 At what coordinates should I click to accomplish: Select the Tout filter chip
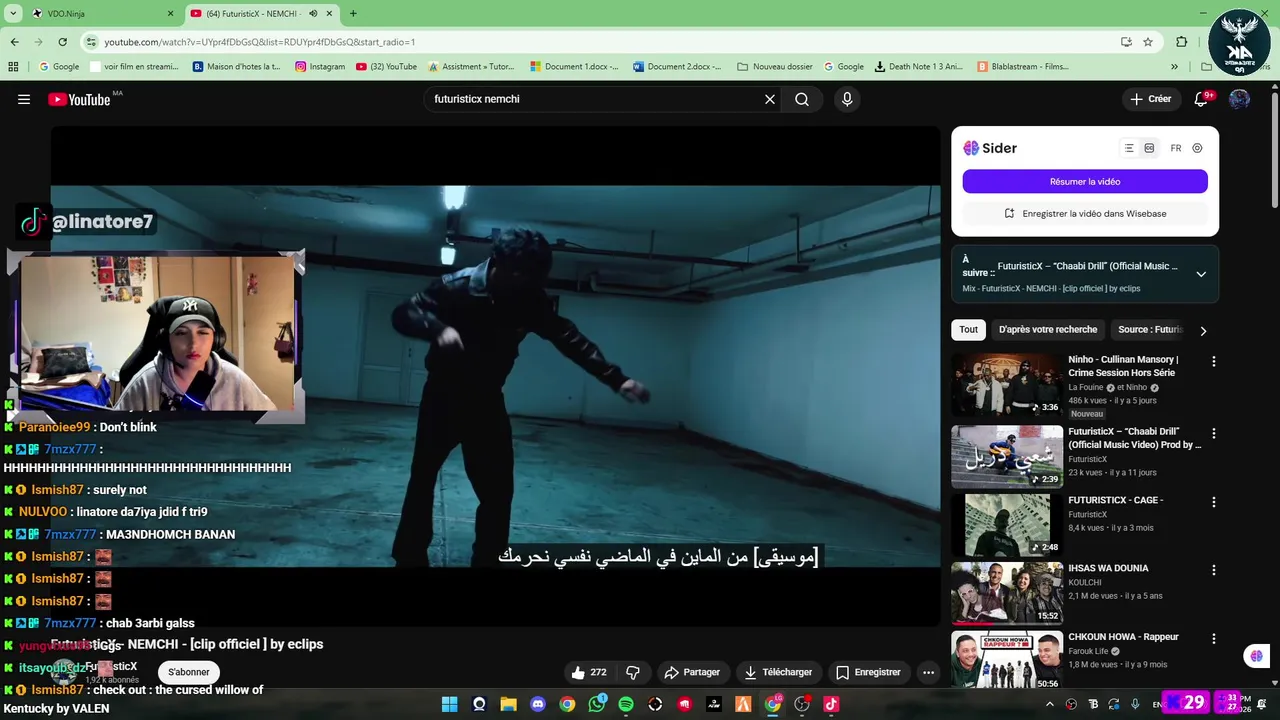point(969,330)
